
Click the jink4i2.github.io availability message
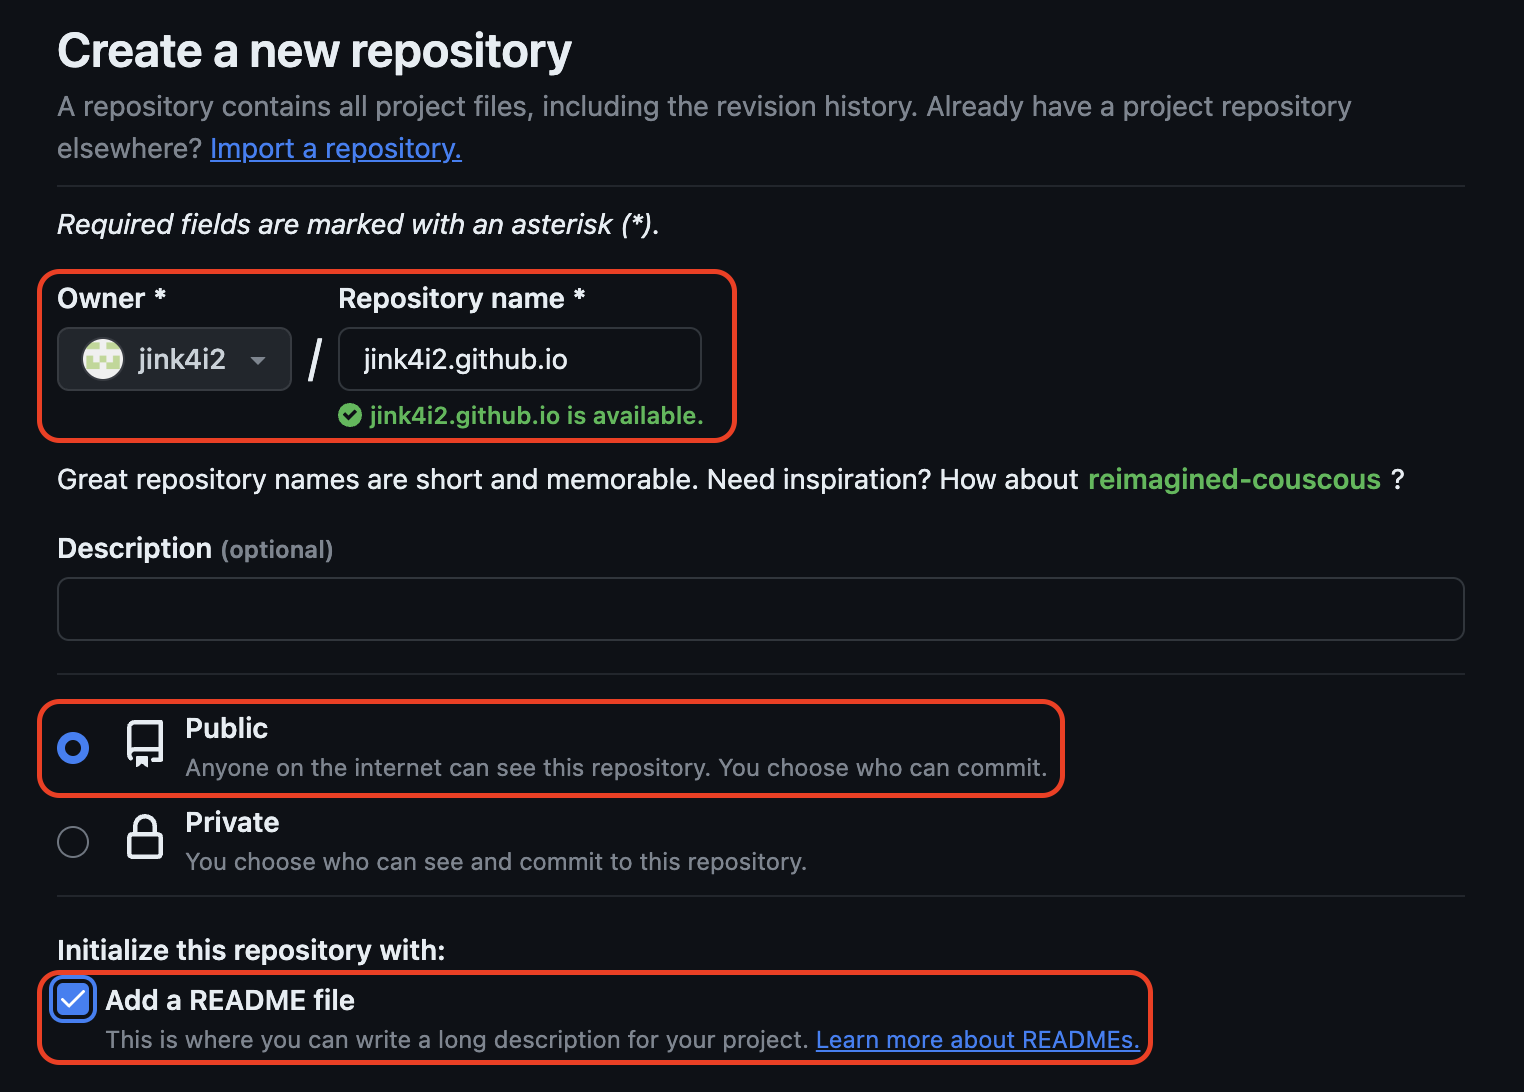[536, 416]
